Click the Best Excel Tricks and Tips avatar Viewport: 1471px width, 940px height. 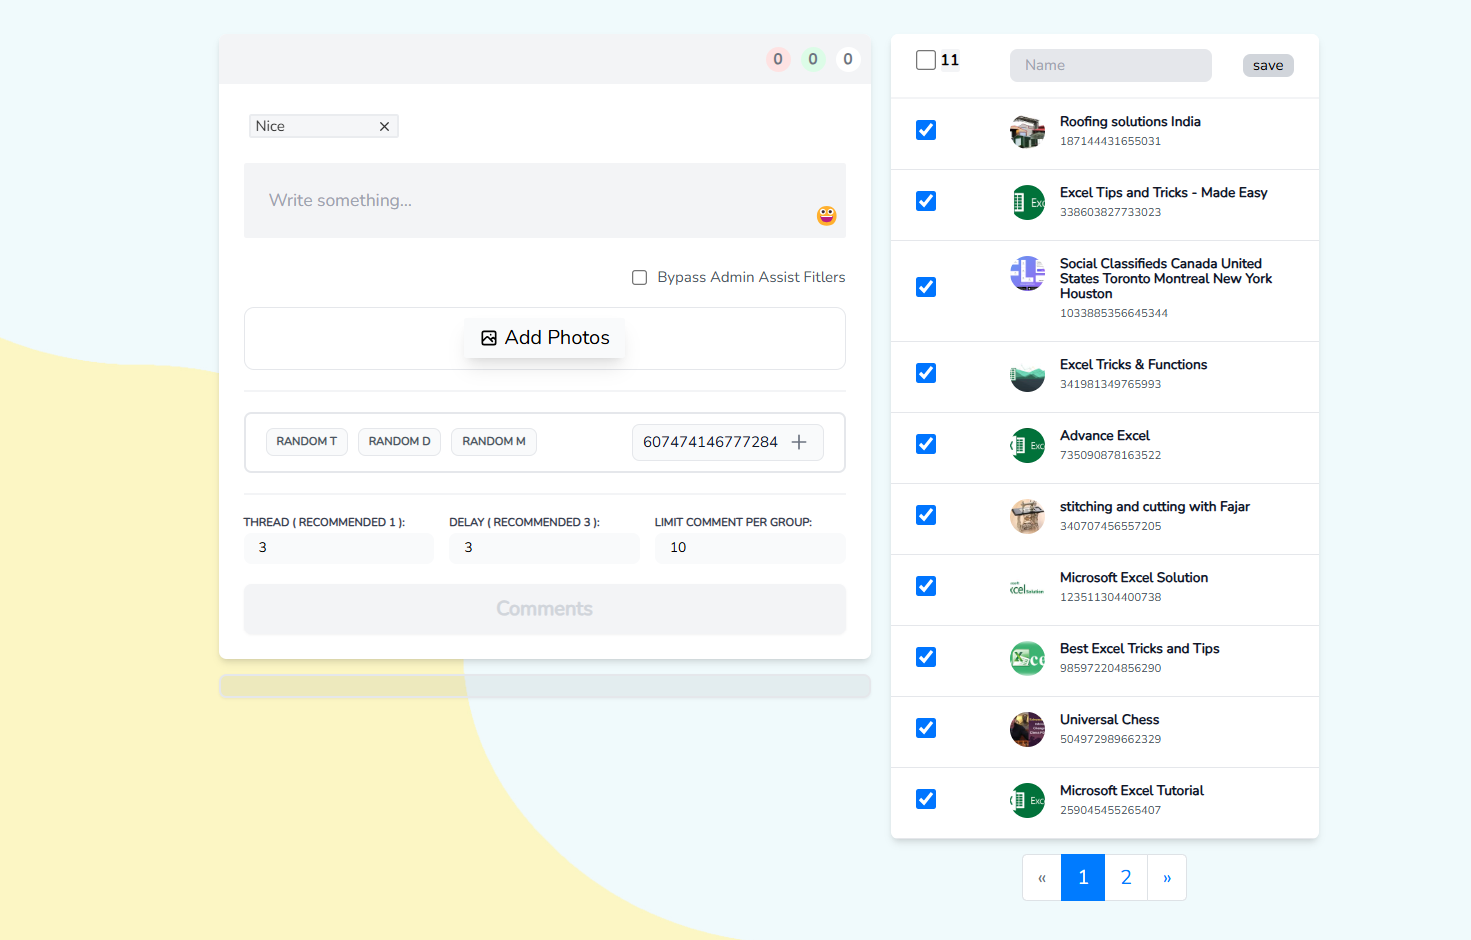pos(1027,658)
